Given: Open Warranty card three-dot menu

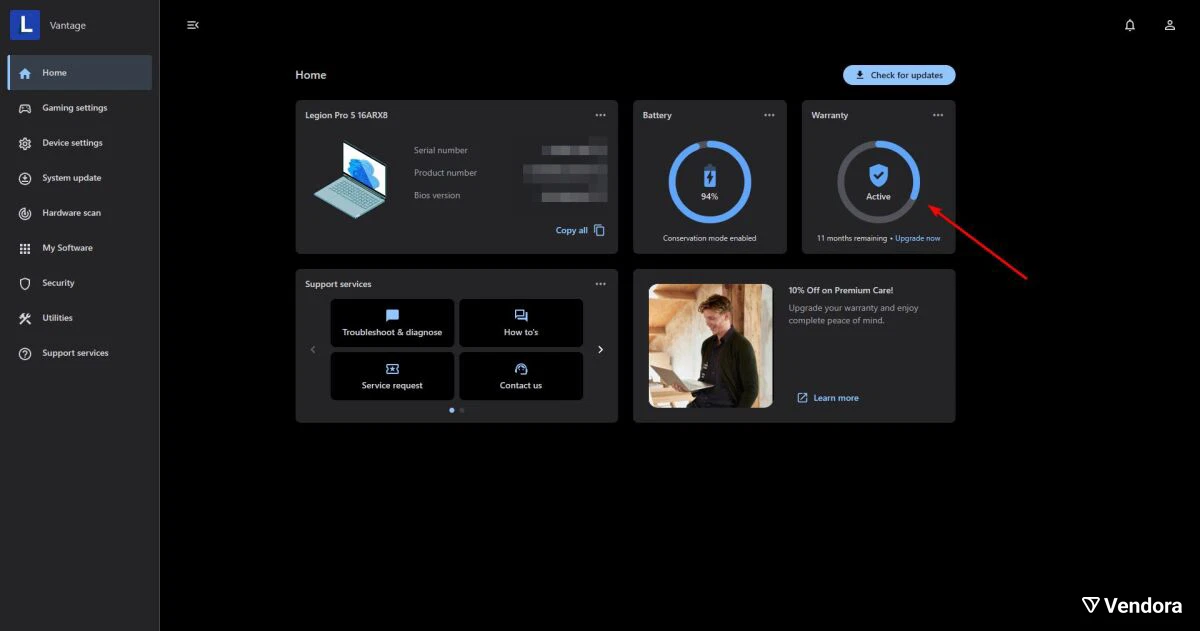Looking at the screenshot, I should (938, 115).
